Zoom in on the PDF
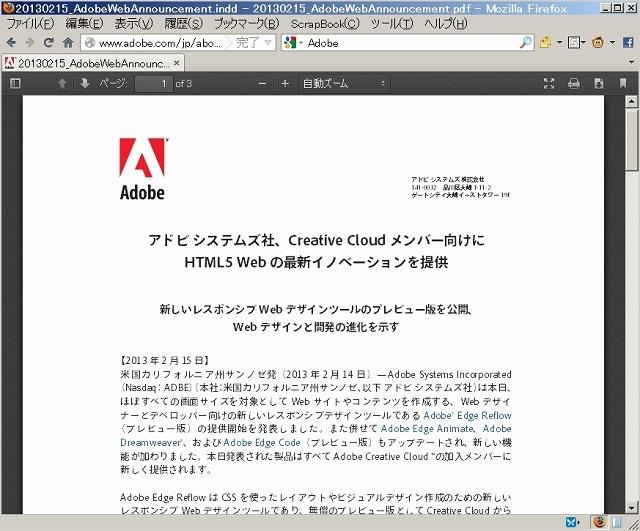 [285, 84]
